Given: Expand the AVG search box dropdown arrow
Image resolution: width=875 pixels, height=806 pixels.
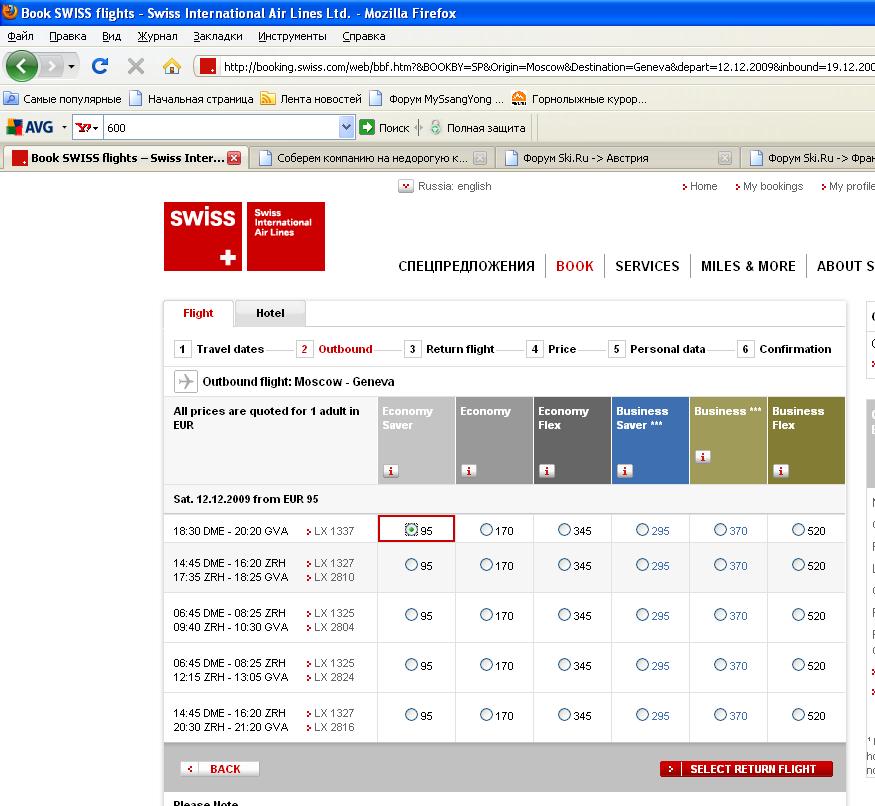Looking at the screenshot, I should click(346, 127).
